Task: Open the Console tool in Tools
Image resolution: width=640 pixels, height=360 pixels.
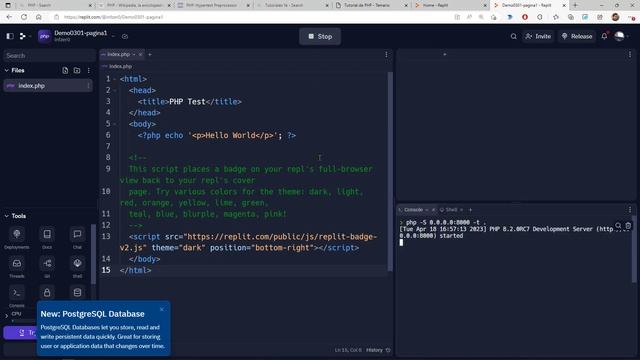Action: (17, 296)
